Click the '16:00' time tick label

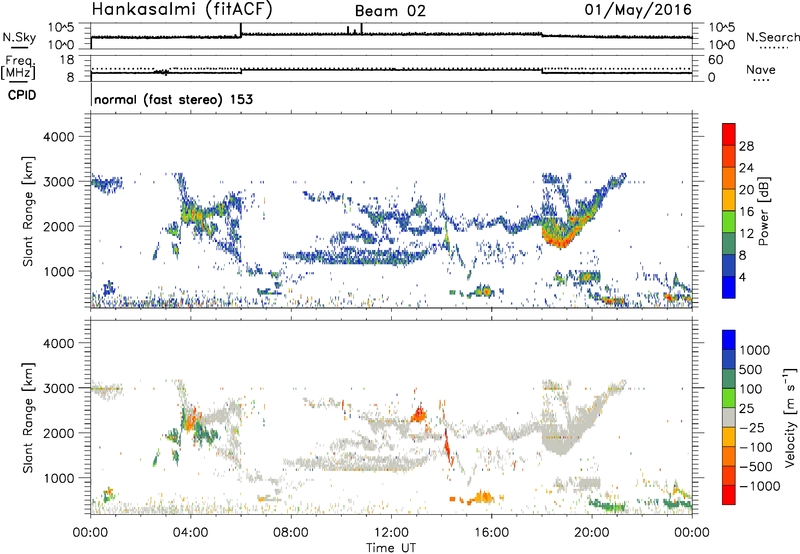click(491, 533)
